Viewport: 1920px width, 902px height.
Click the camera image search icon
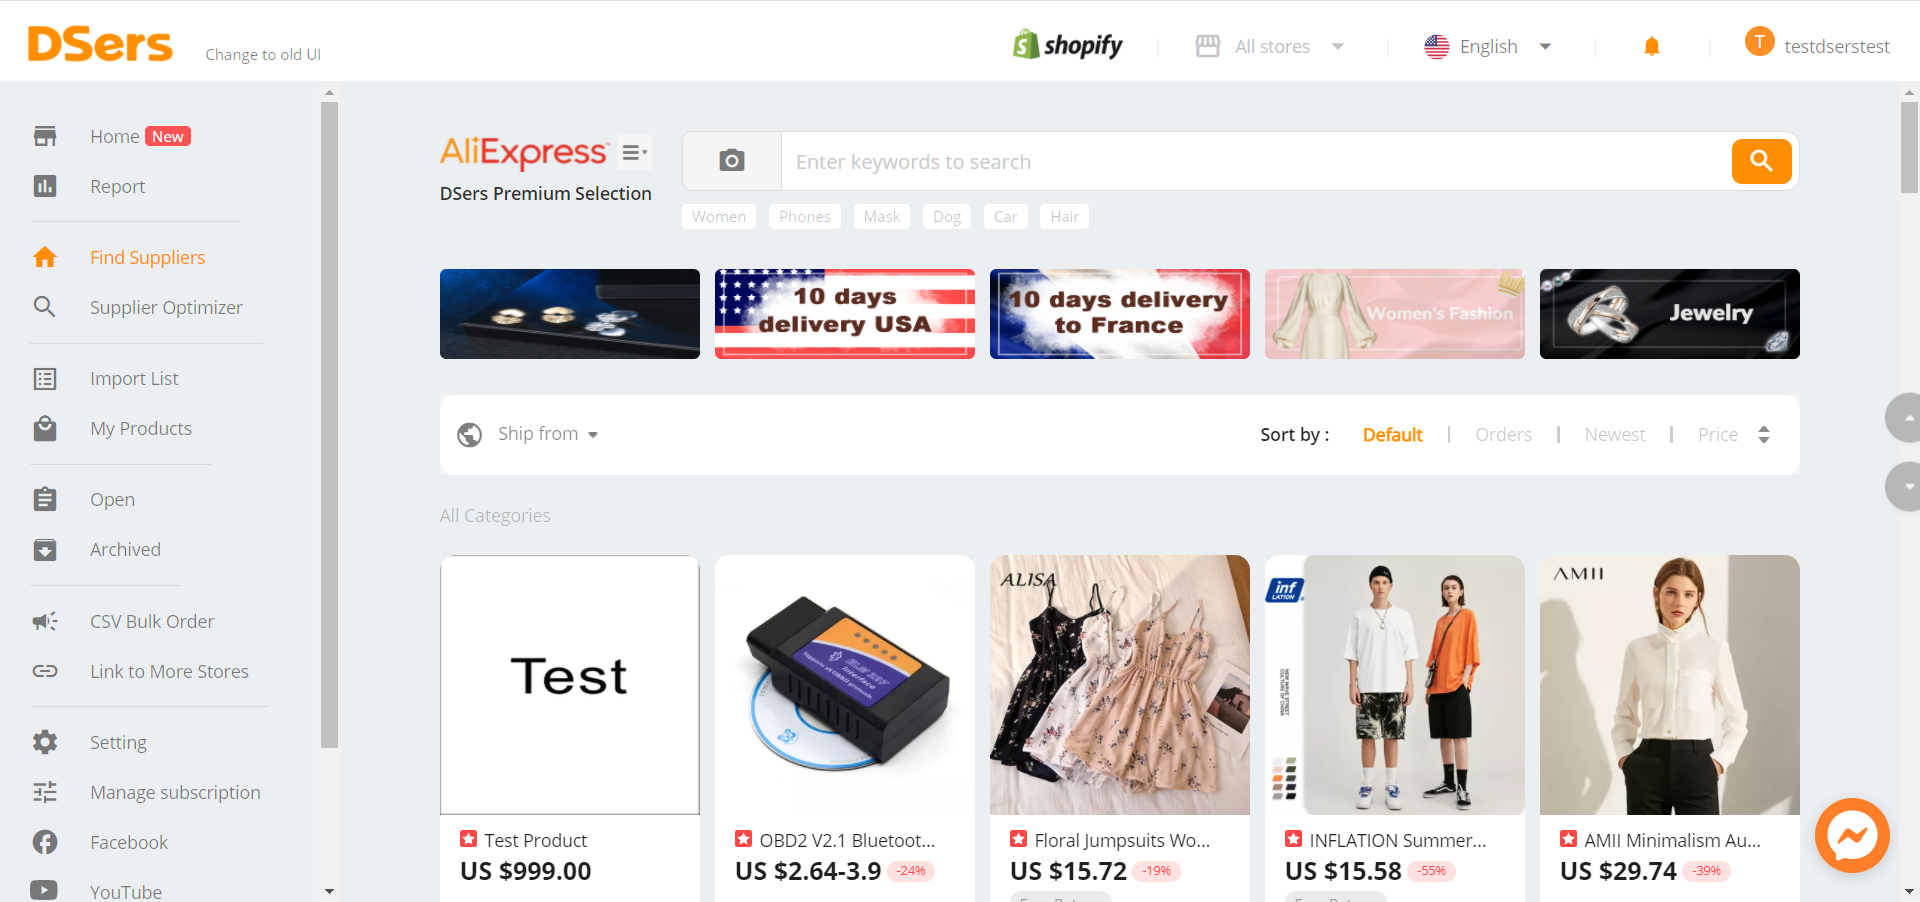coord(732,161)
